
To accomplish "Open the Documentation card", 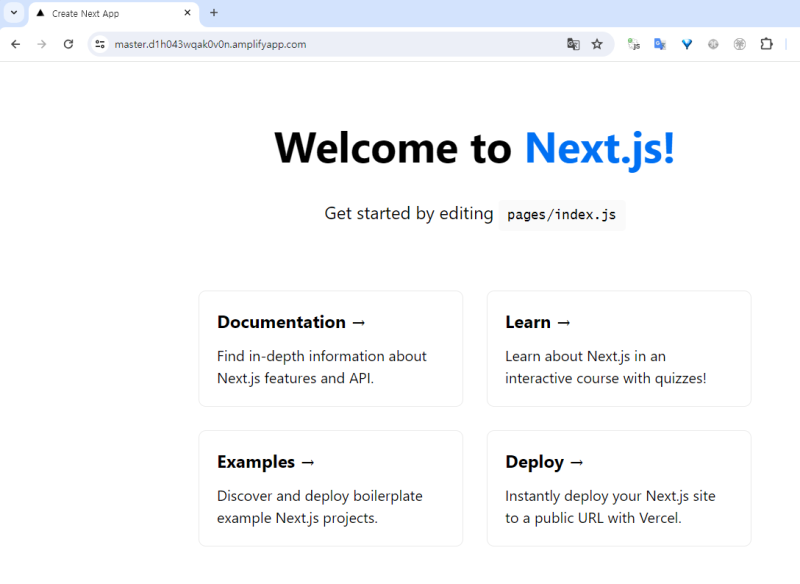I will coord(330,349).
